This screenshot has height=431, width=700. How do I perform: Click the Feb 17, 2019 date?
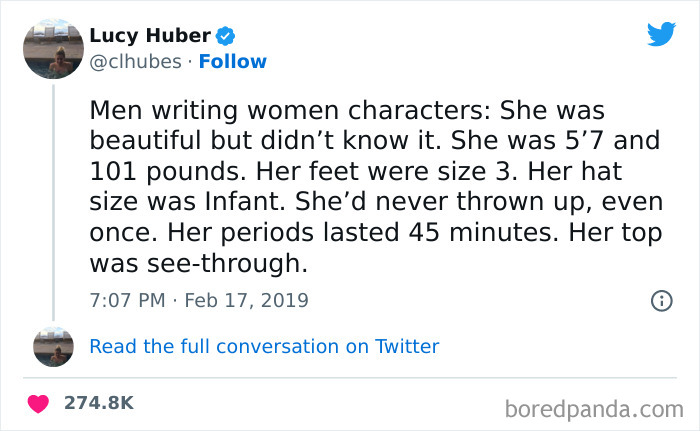pos(248,300)
